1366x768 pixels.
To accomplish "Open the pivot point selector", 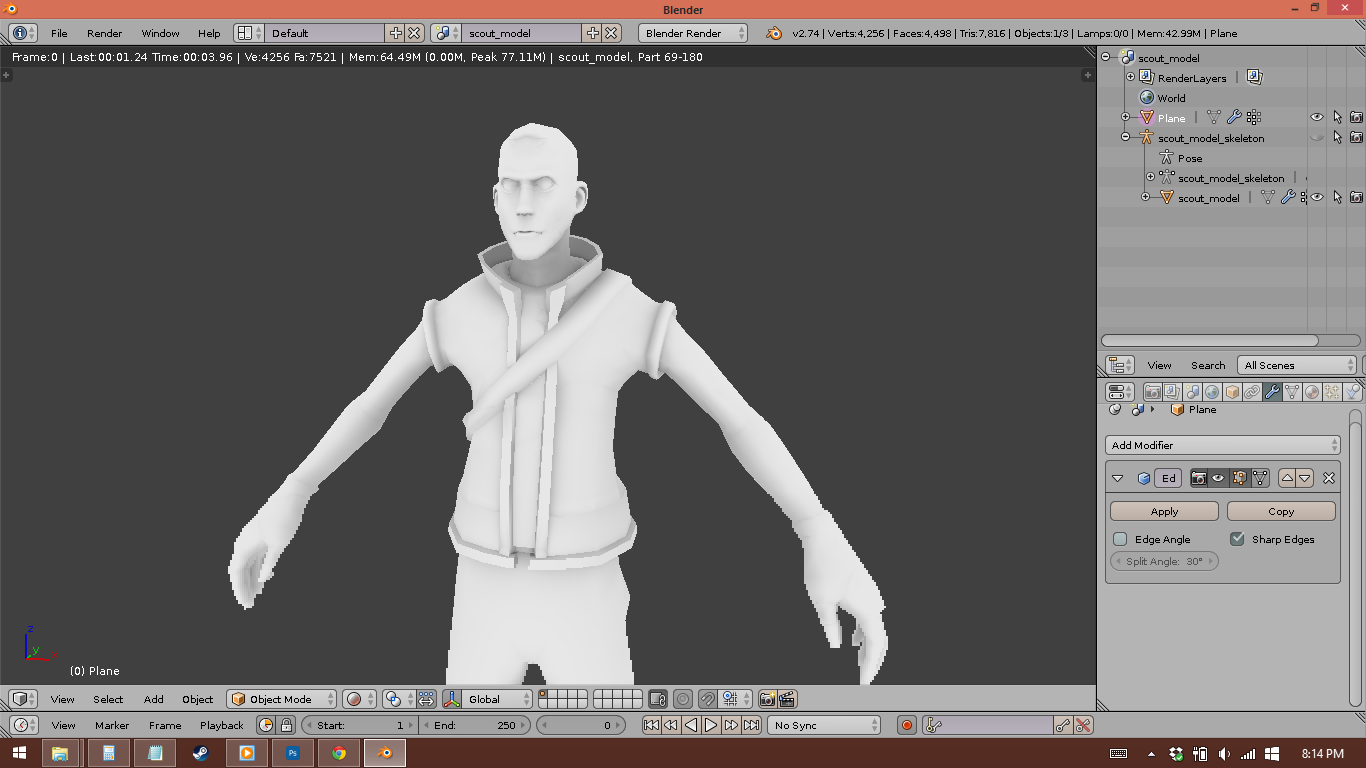I will coord(399,699).
